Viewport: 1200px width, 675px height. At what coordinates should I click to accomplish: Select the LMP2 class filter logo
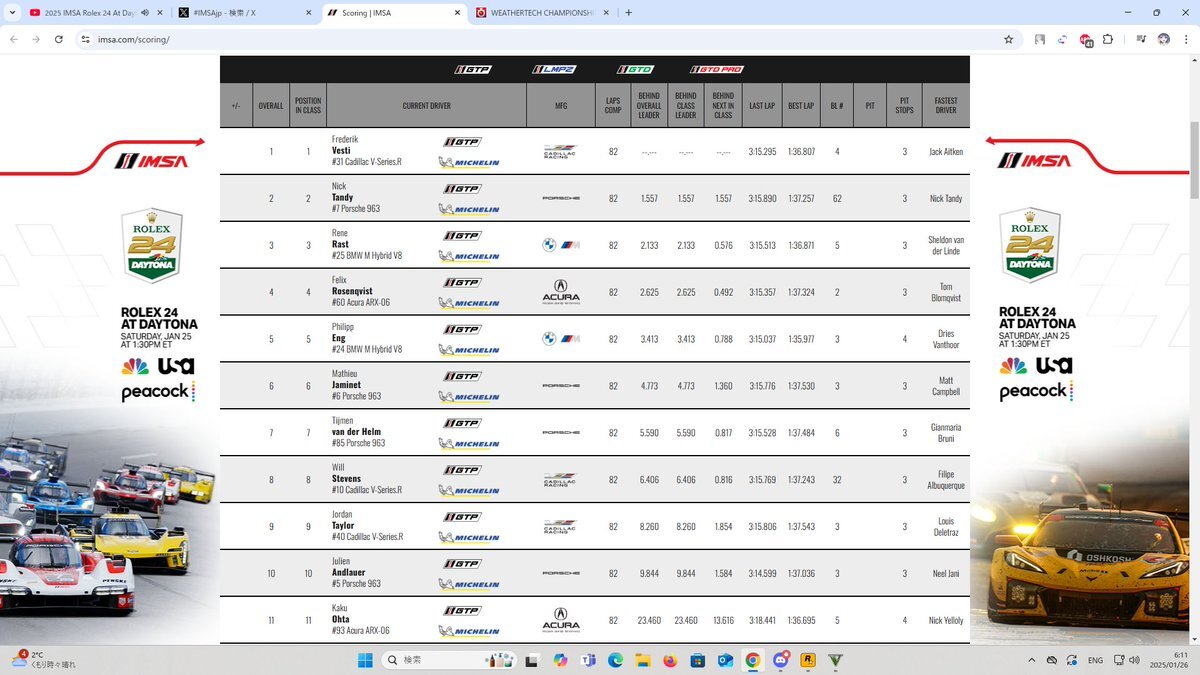pyautogui.click(x=554, y=69)
